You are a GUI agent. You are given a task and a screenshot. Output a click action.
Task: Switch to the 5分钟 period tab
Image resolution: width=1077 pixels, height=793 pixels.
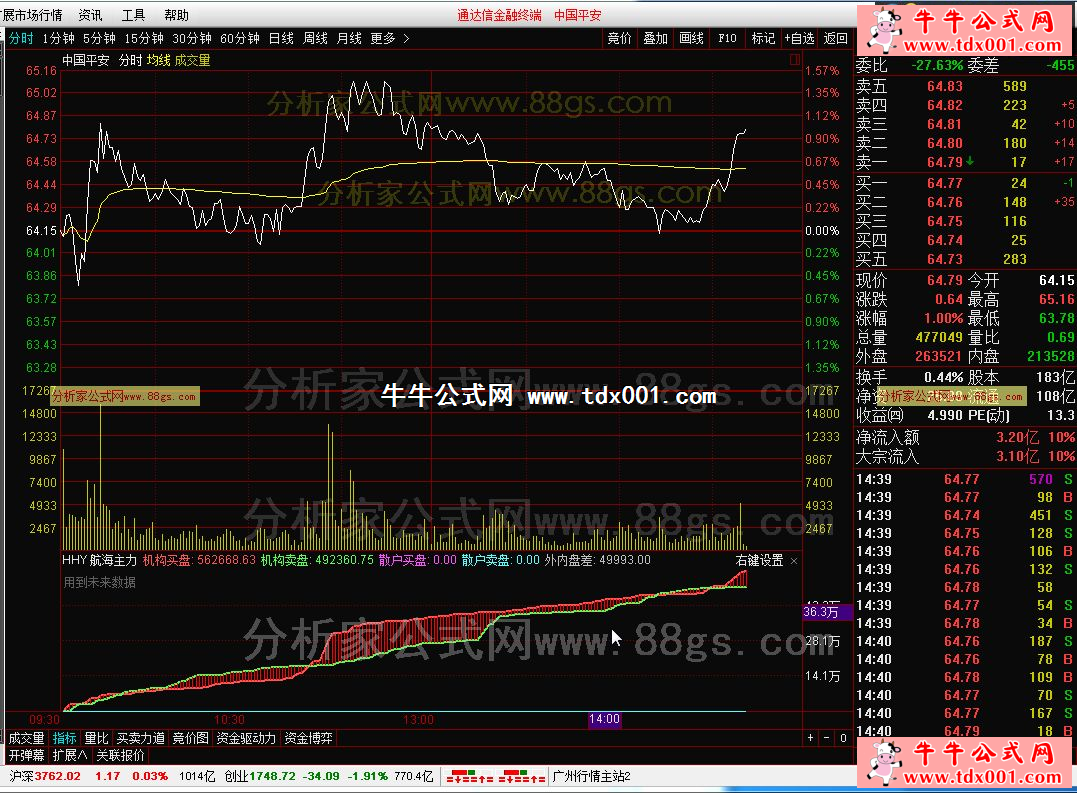[x=100, y=38]
